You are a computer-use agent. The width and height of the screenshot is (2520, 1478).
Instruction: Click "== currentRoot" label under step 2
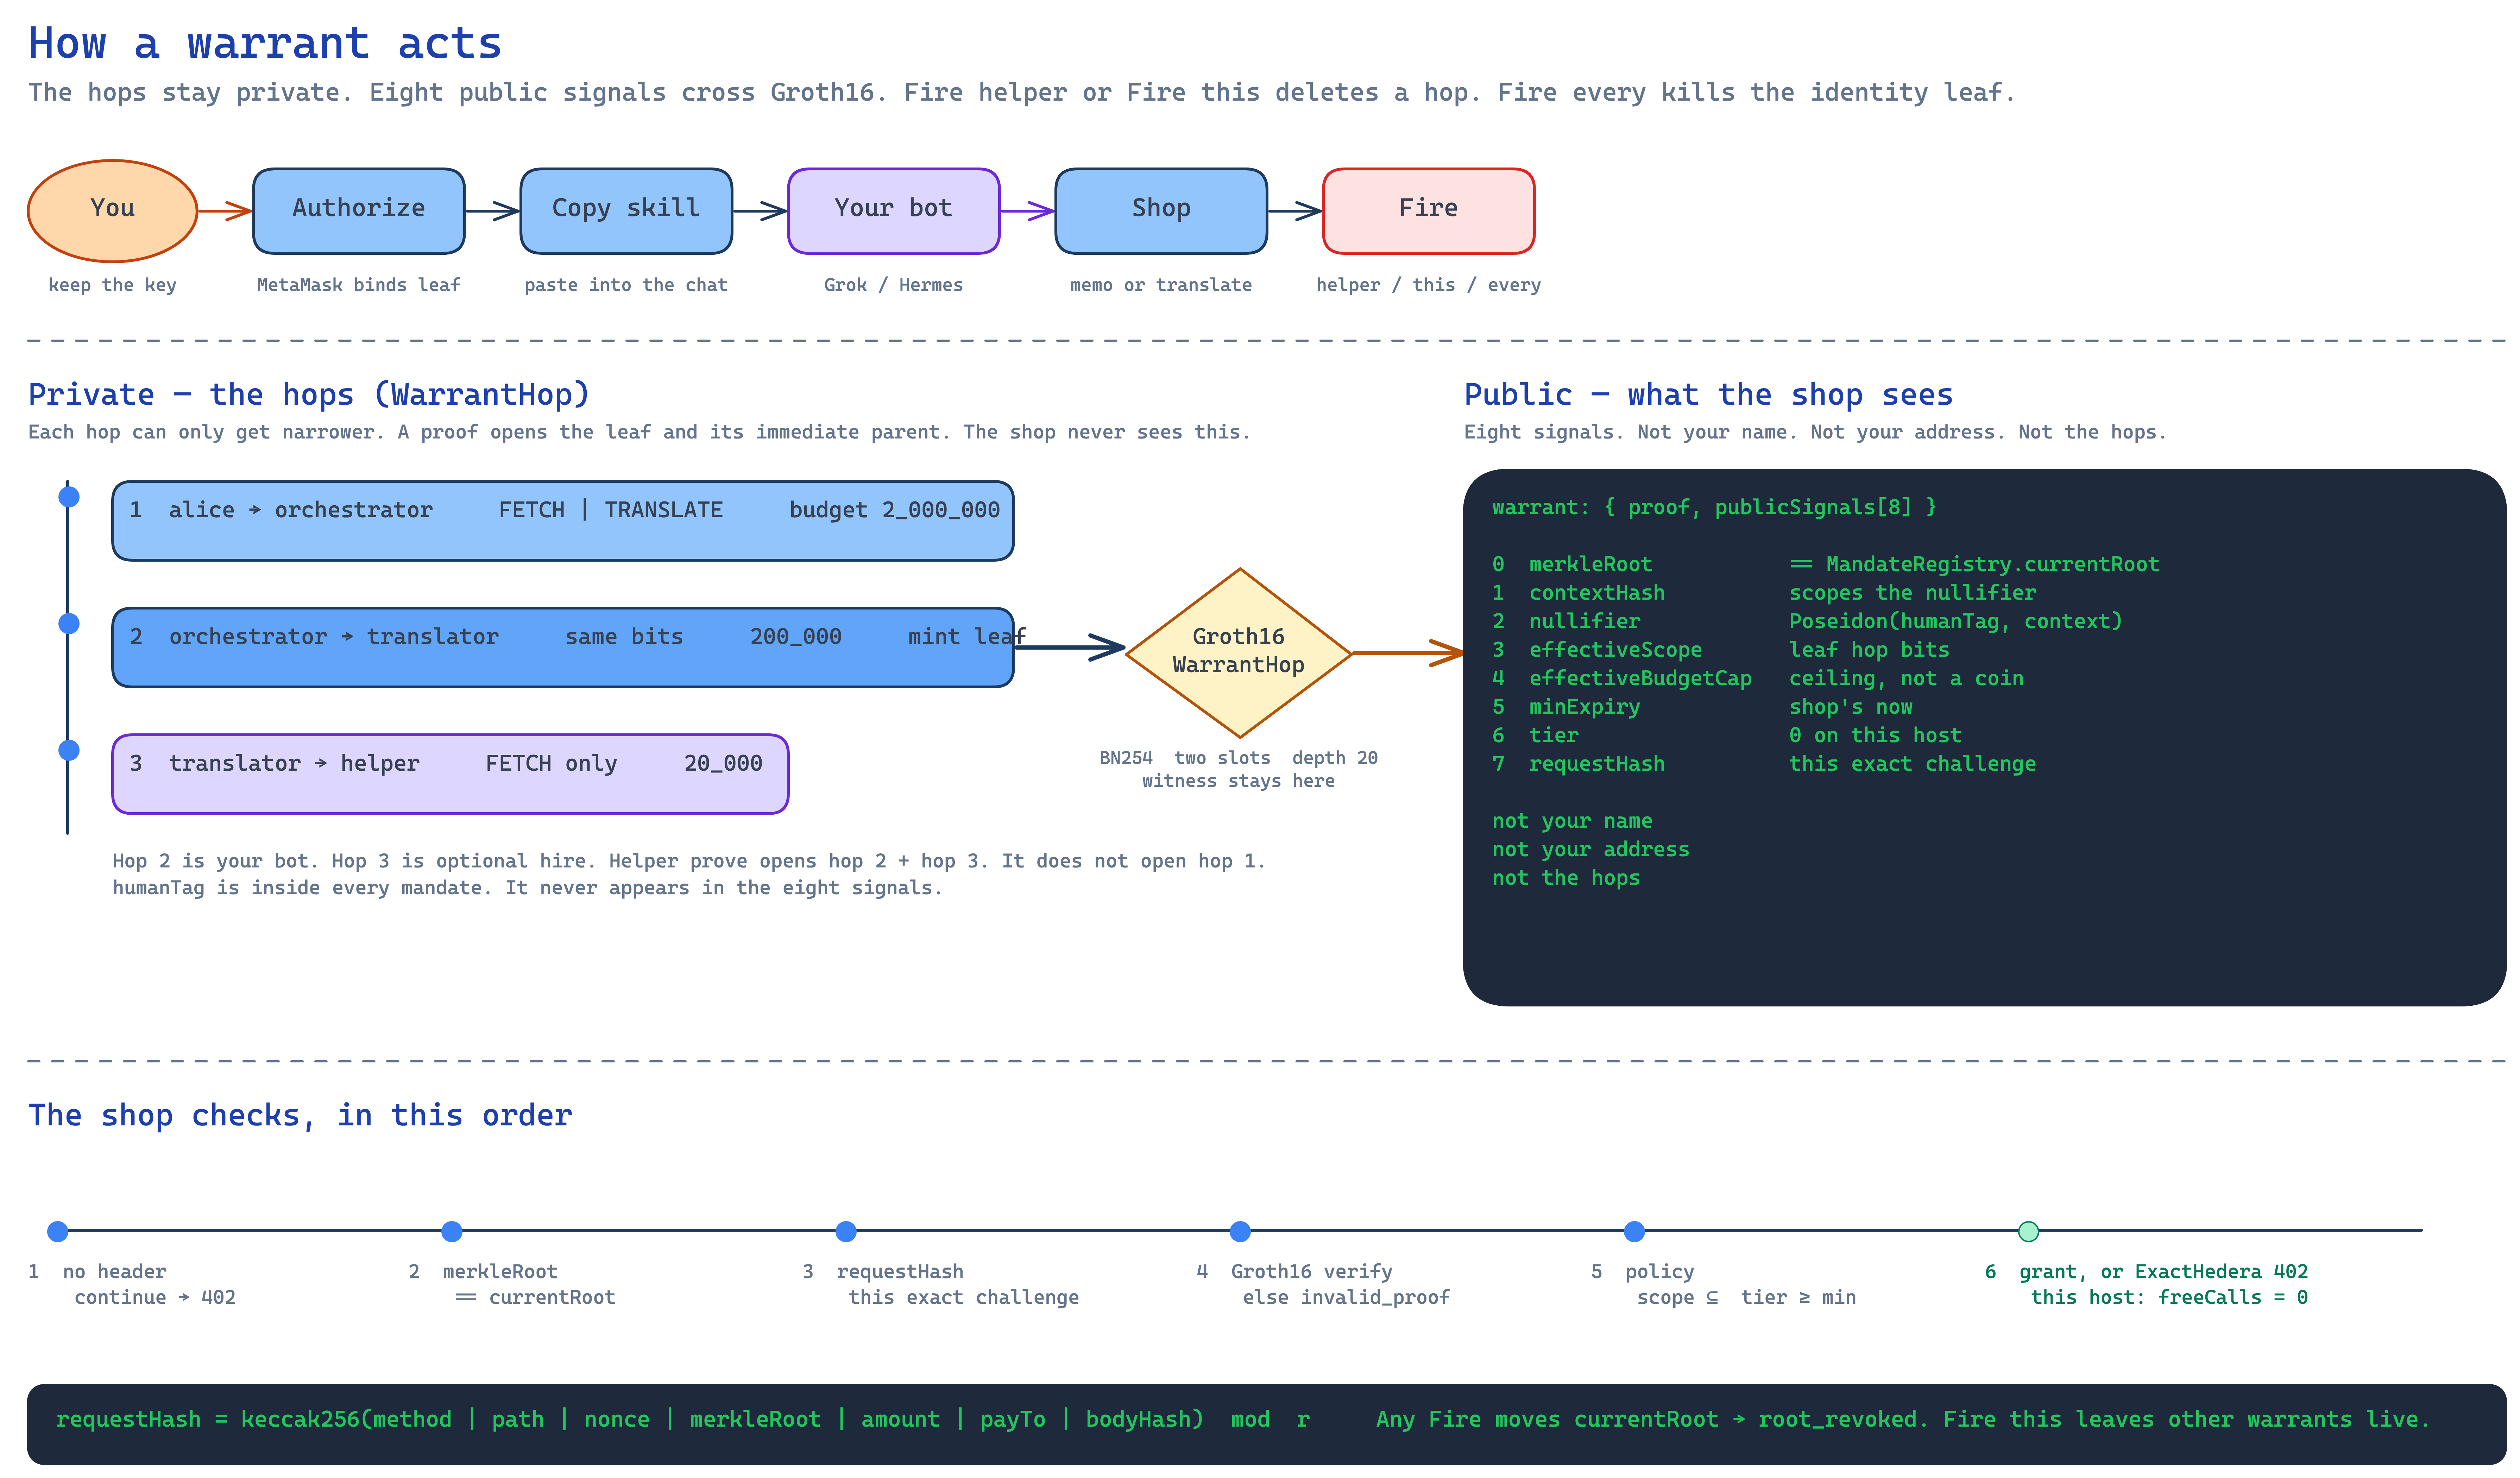(x=535, y=1298)
